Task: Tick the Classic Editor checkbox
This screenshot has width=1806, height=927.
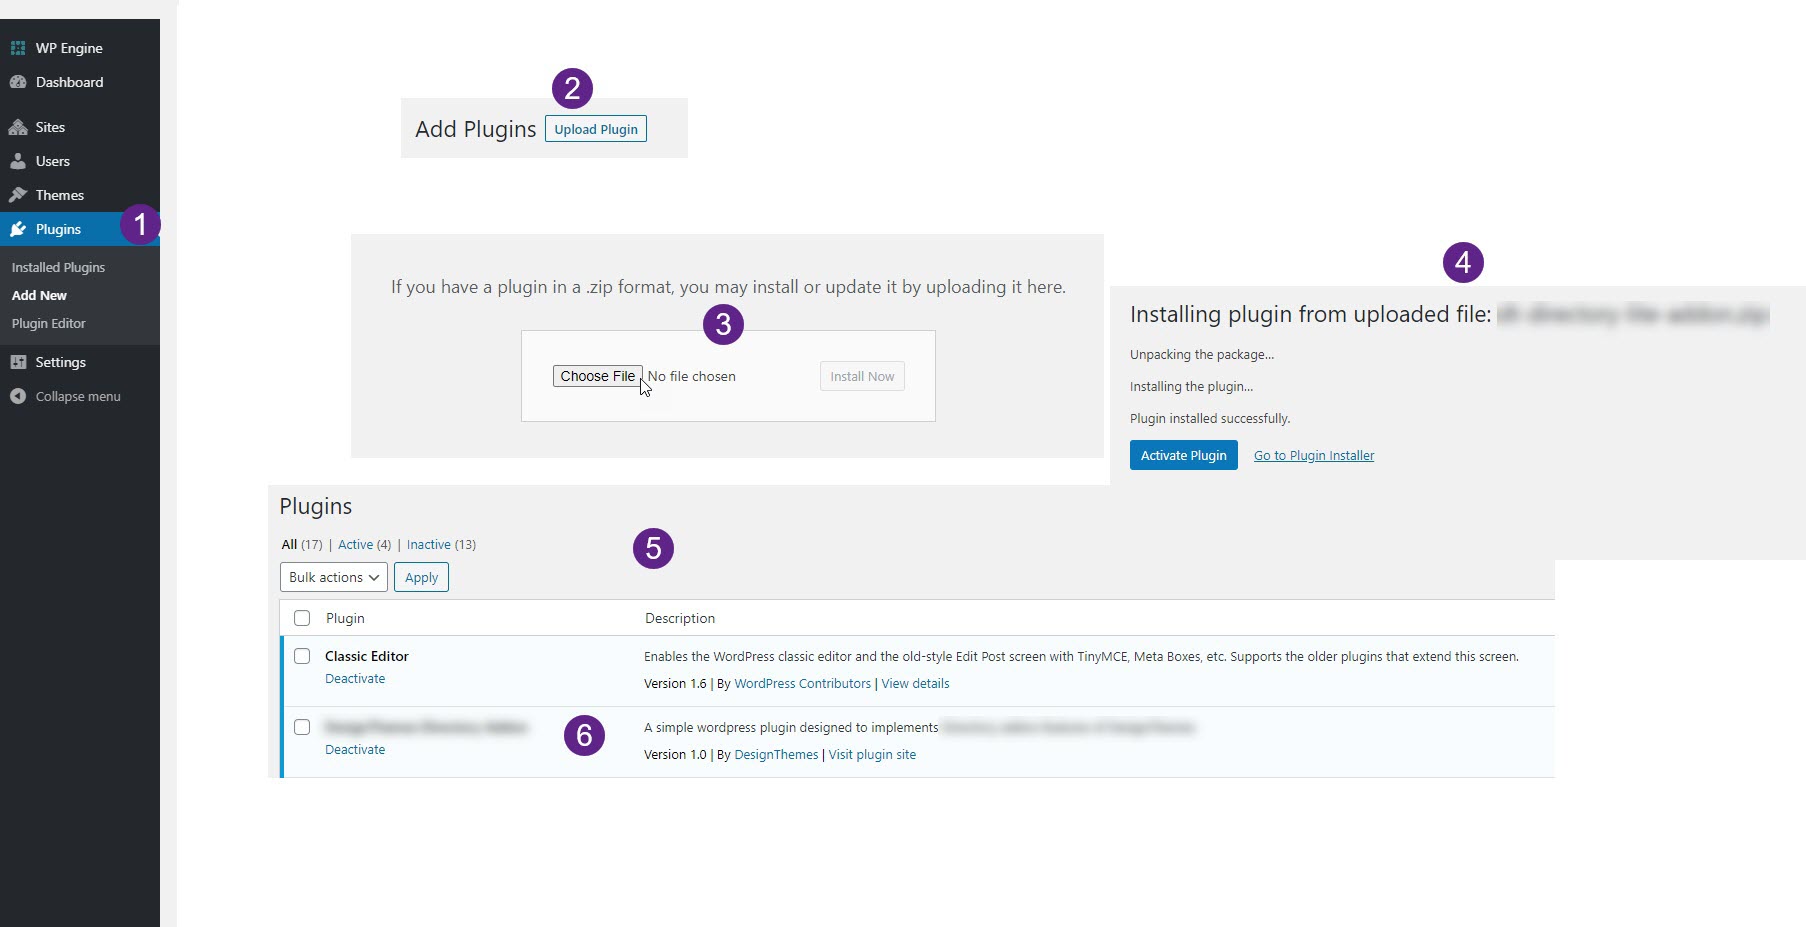Action: coord(302,656)
